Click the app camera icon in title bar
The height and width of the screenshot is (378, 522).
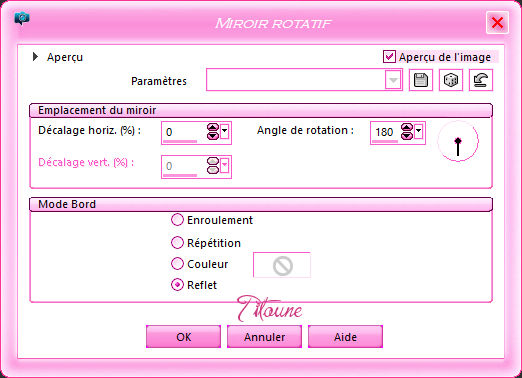[x=22, y=18]
